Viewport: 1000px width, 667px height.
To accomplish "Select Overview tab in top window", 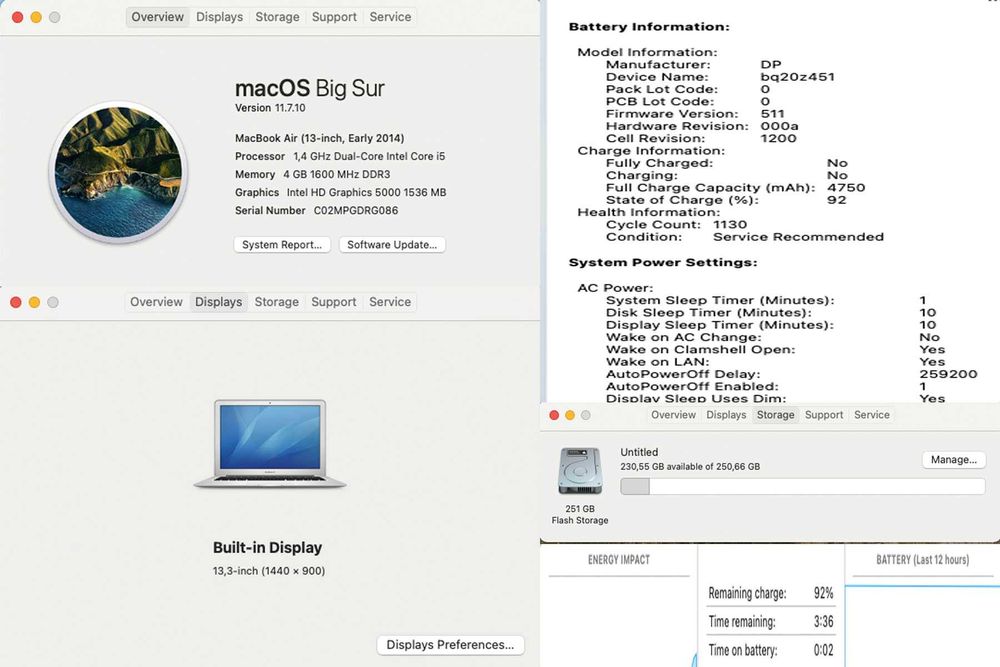I will (x=158, y=17).
